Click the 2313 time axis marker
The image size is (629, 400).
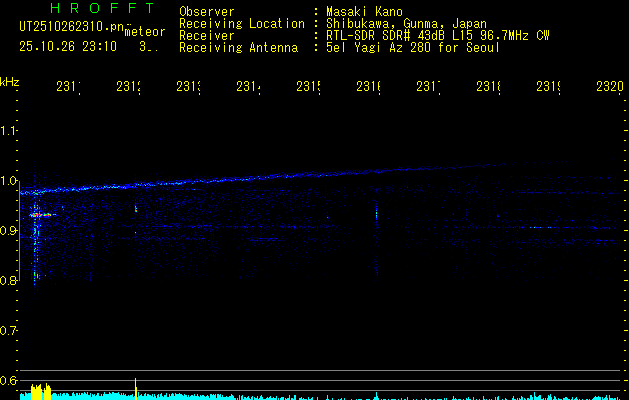pos(189,87)
